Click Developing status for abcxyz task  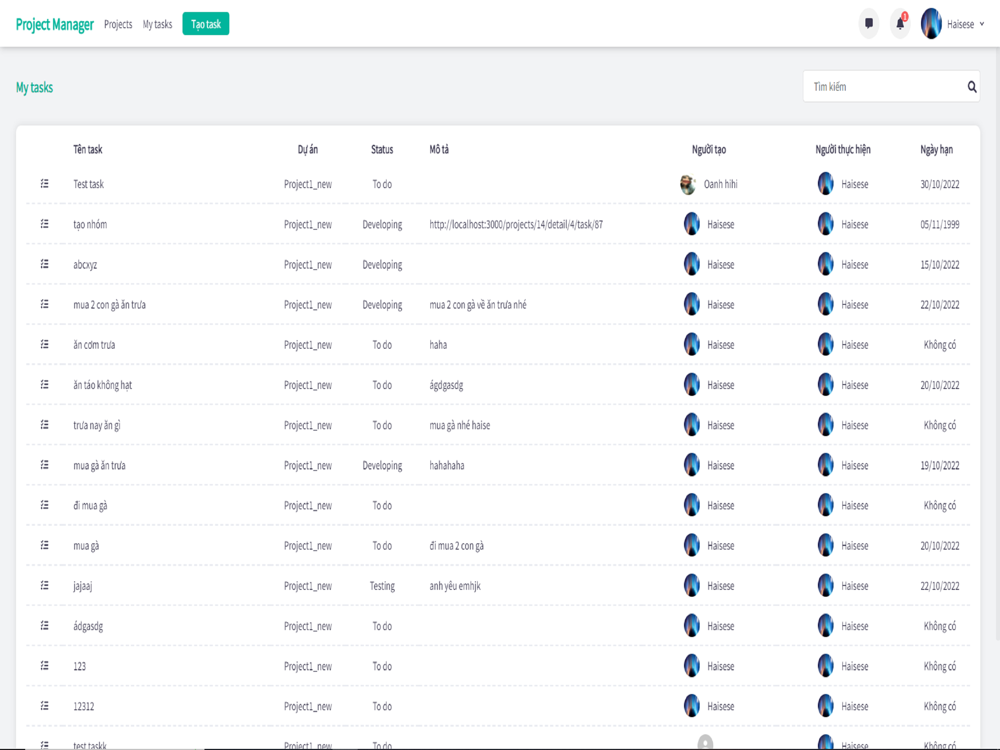pyautogui.click(x=382, y=265)
